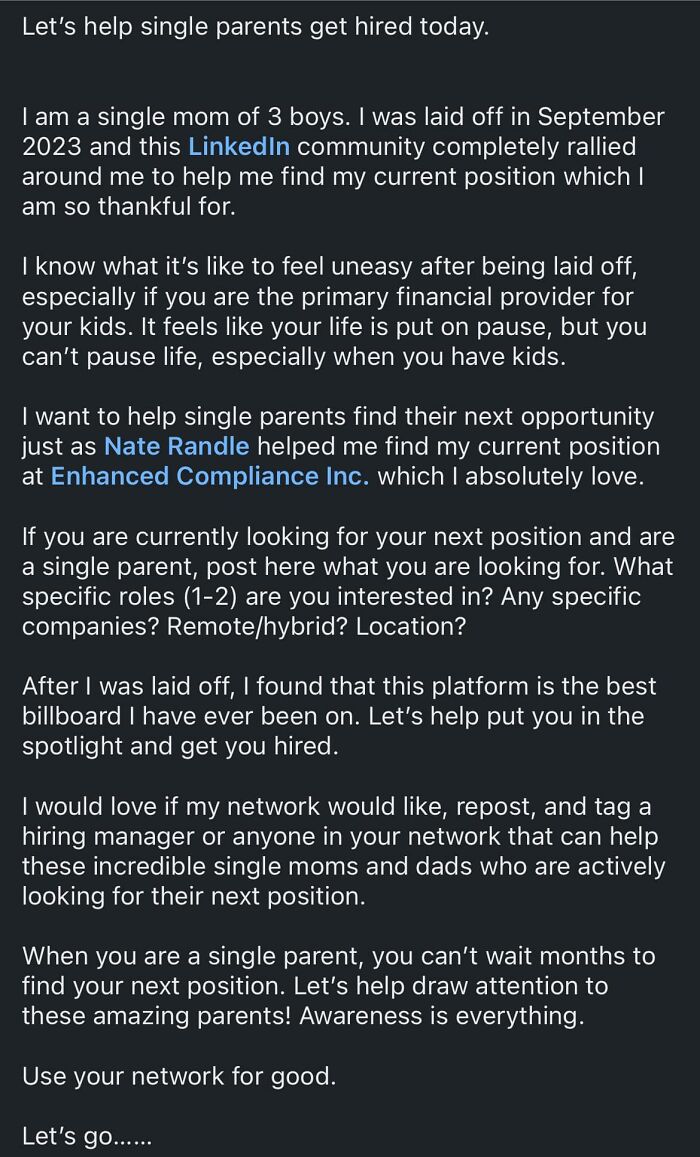The image size is (700, 1157).
Task: Click the closing "Let's go......" line
Action: (86, 1136)
